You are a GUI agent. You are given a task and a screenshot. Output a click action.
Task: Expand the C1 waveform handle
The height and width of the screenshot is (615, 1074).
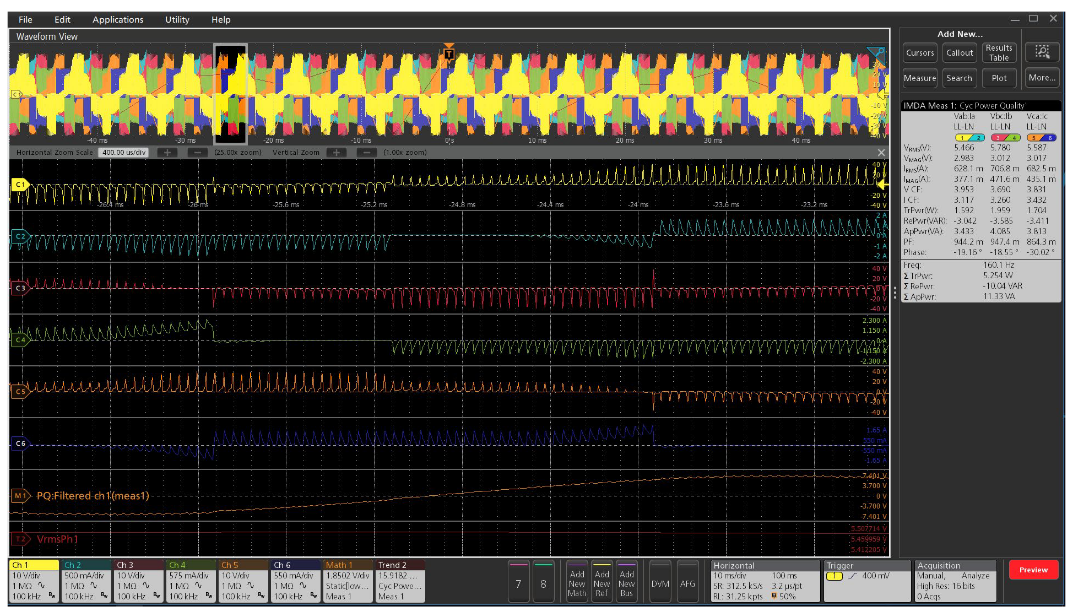pyautogui.click(x=19, y=184)
